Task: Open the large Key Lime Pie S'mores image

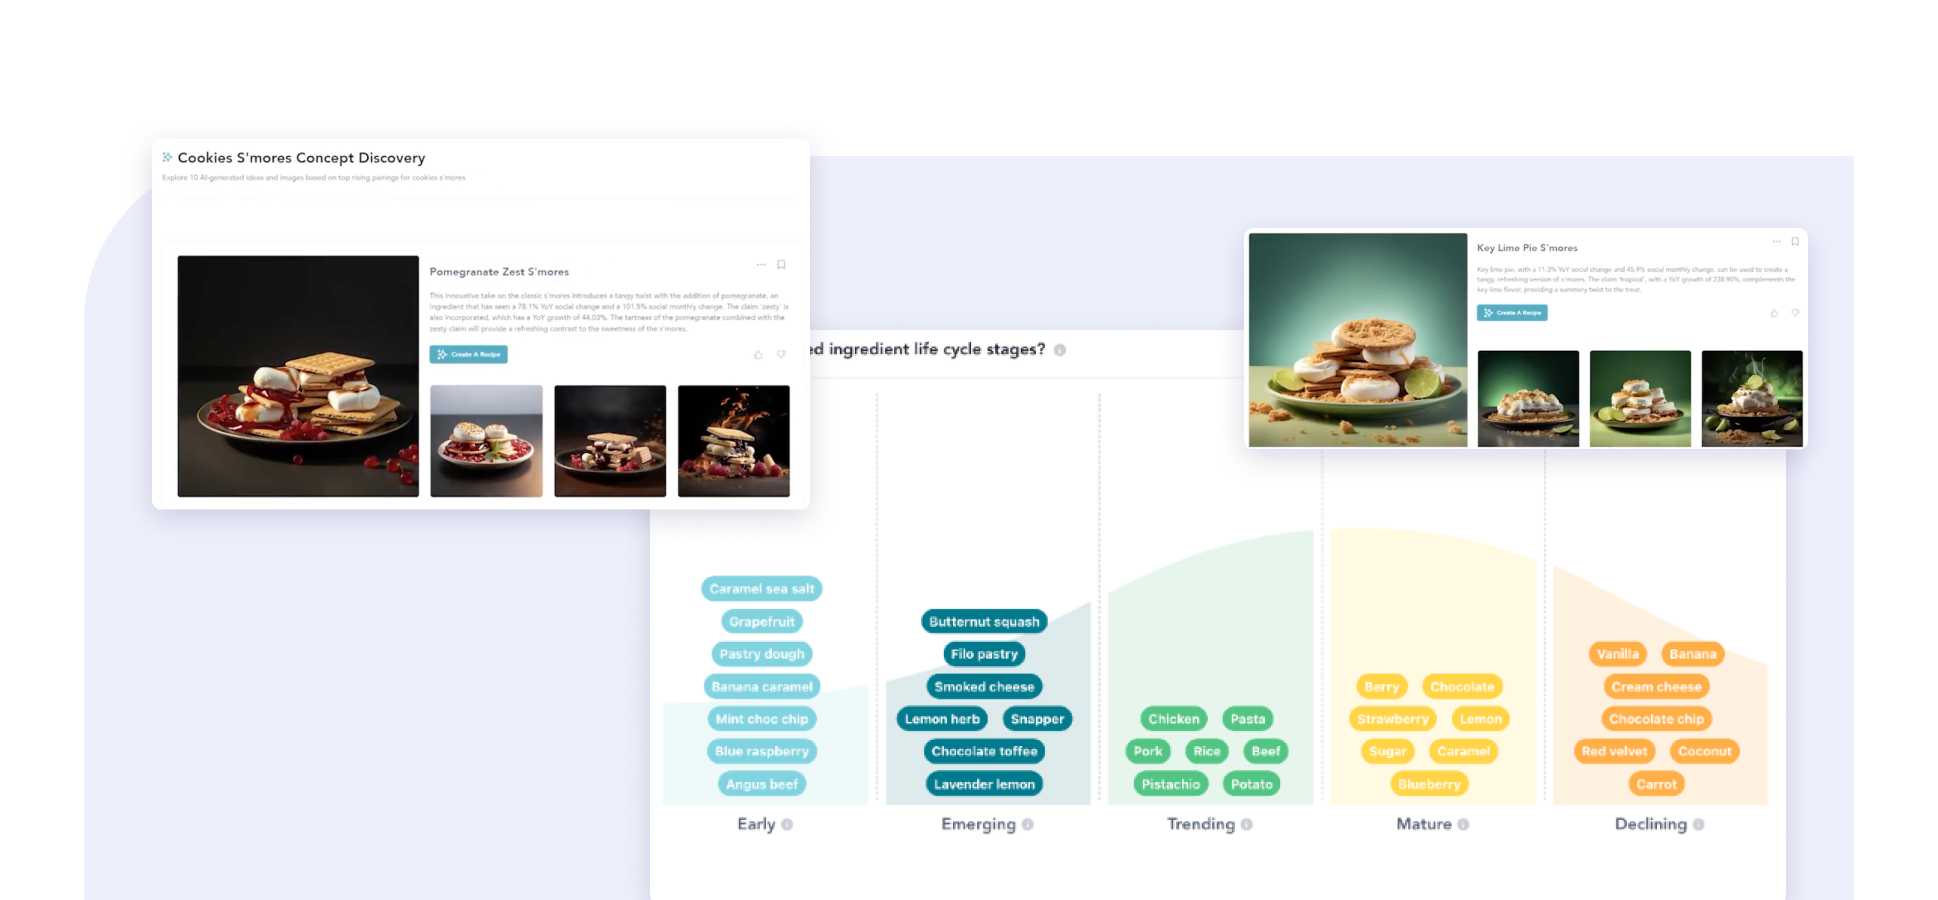Action: pyautogui.click(x=1358, y=340)
